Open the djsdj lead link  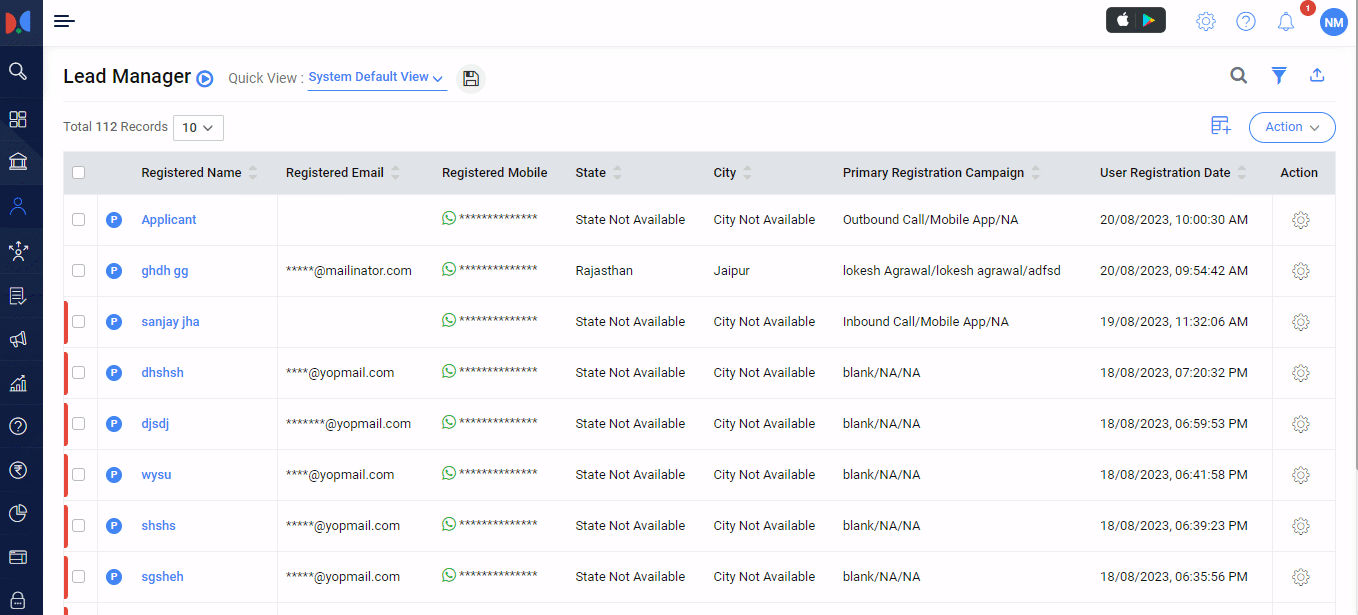click(155, 424)
